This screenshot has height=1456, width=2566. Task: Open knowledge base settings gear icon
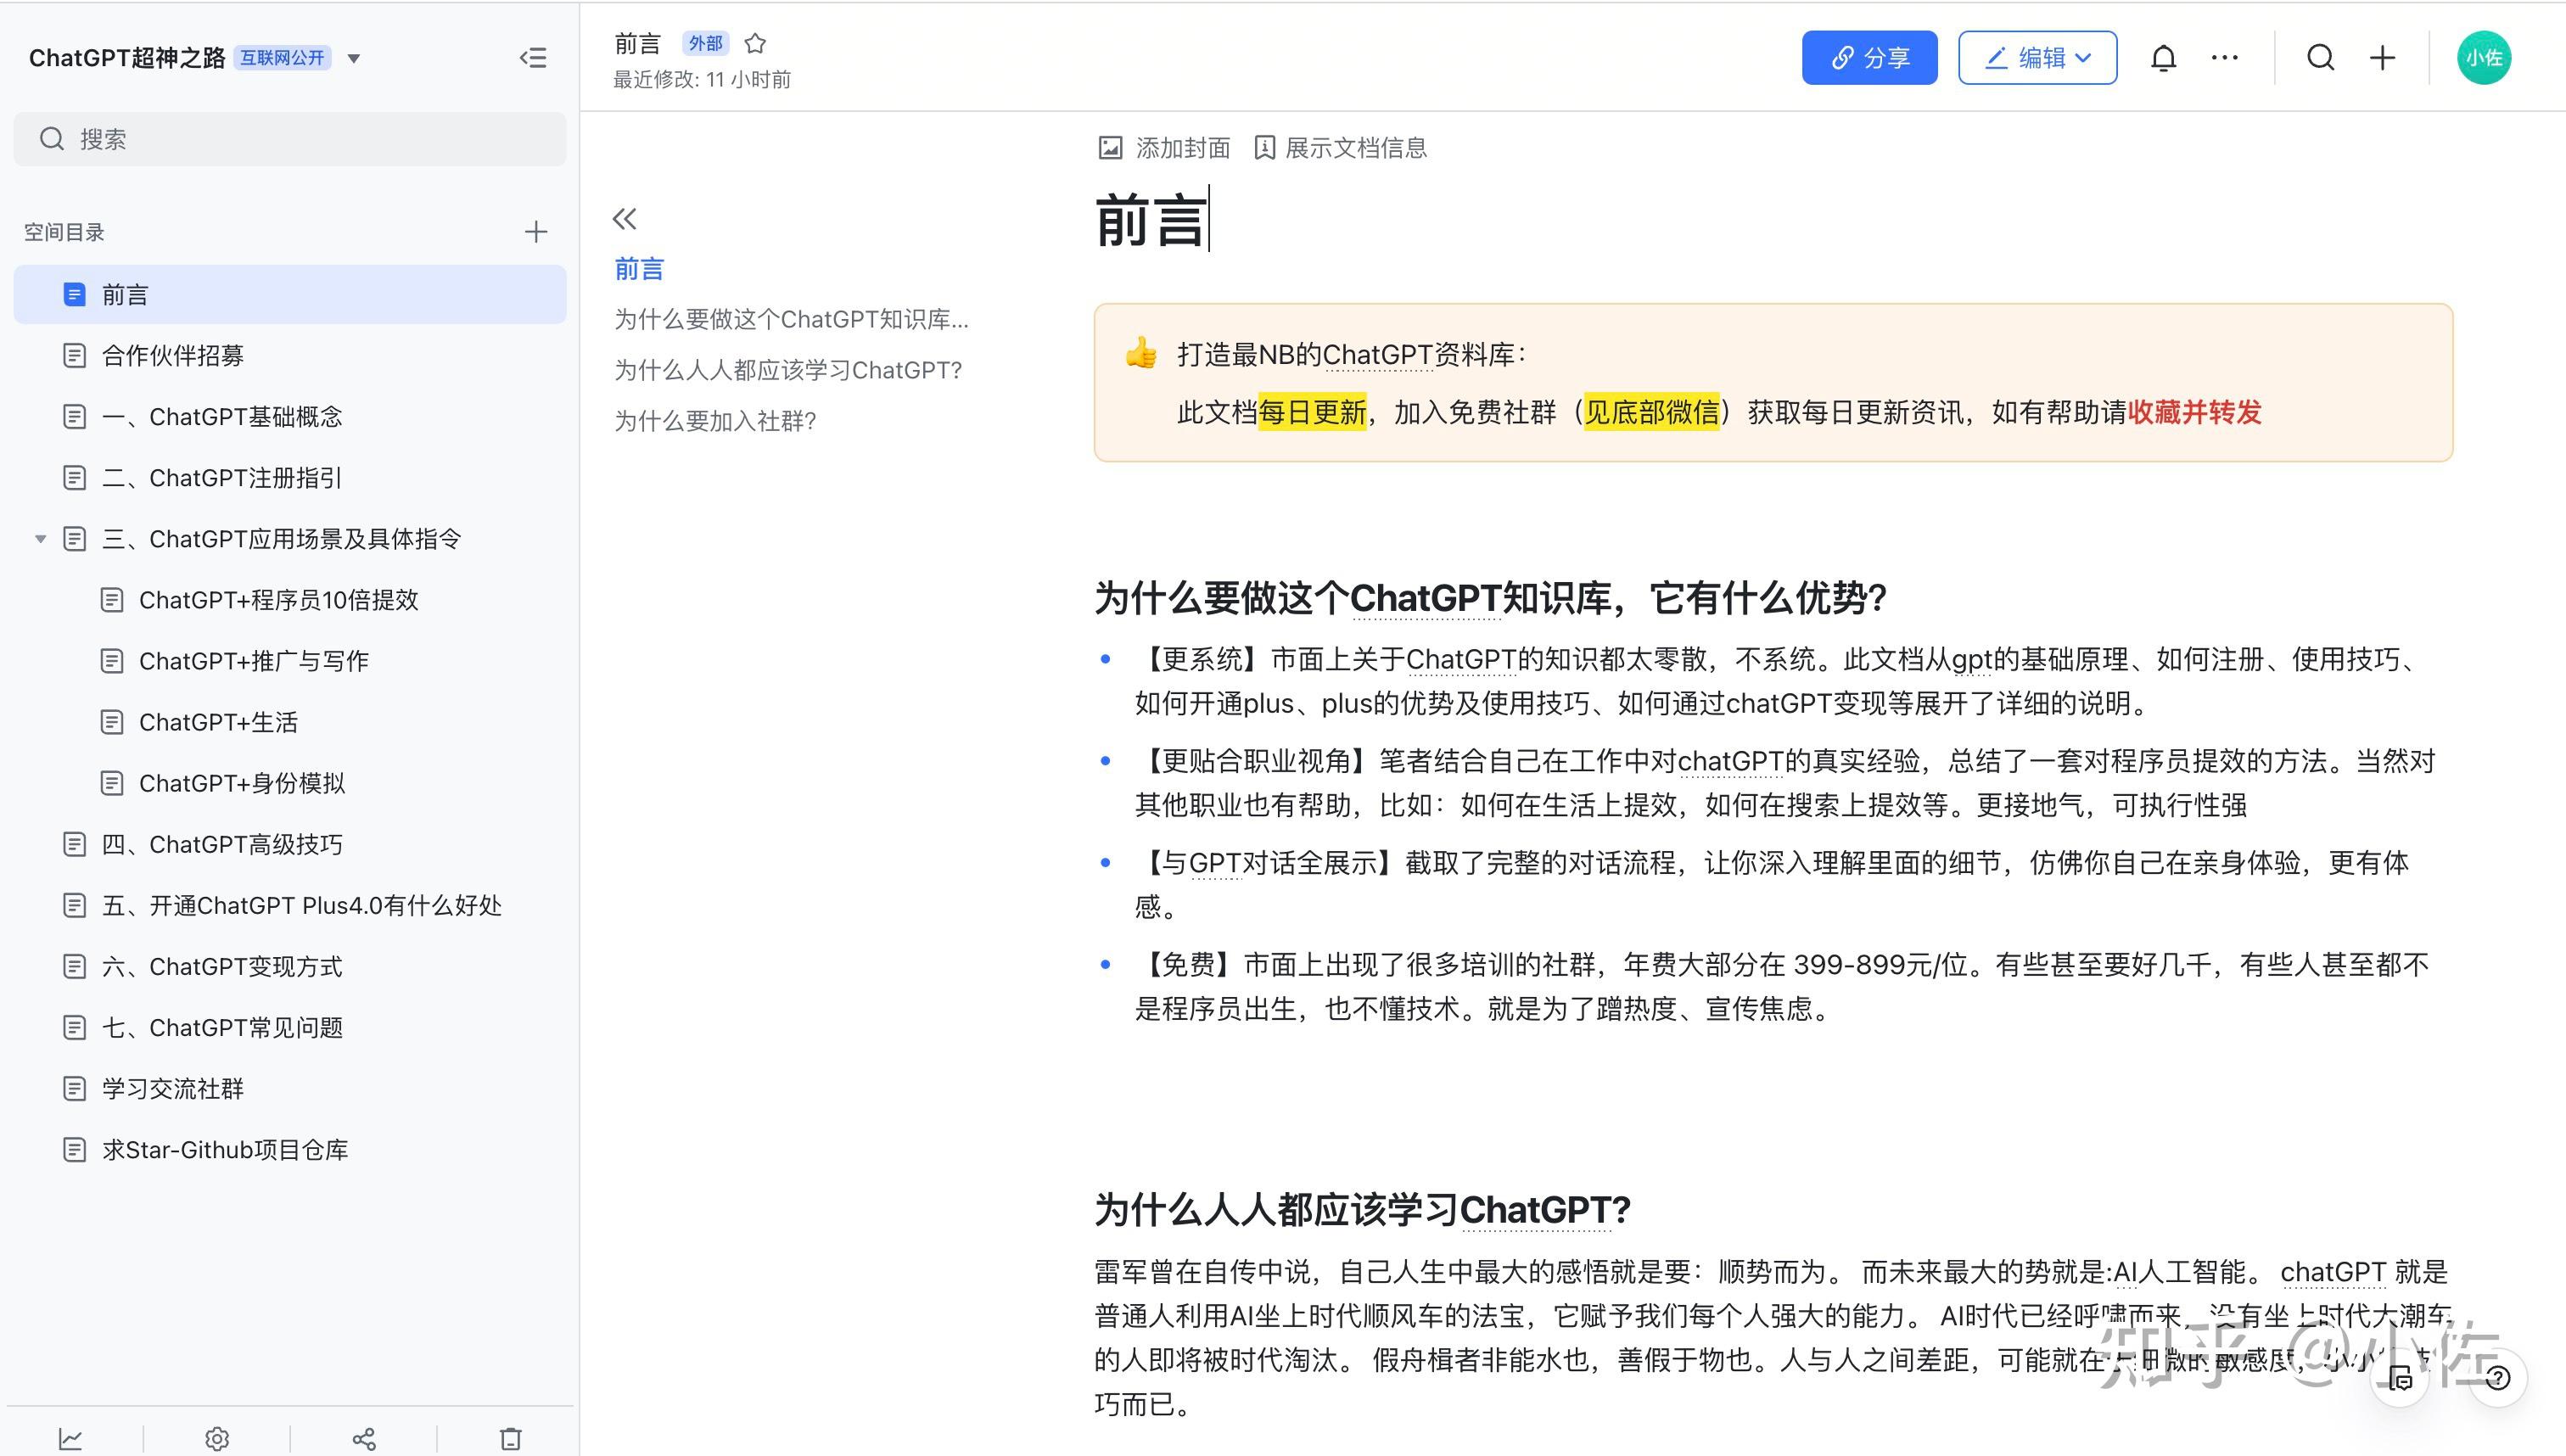coord(217,1439)
